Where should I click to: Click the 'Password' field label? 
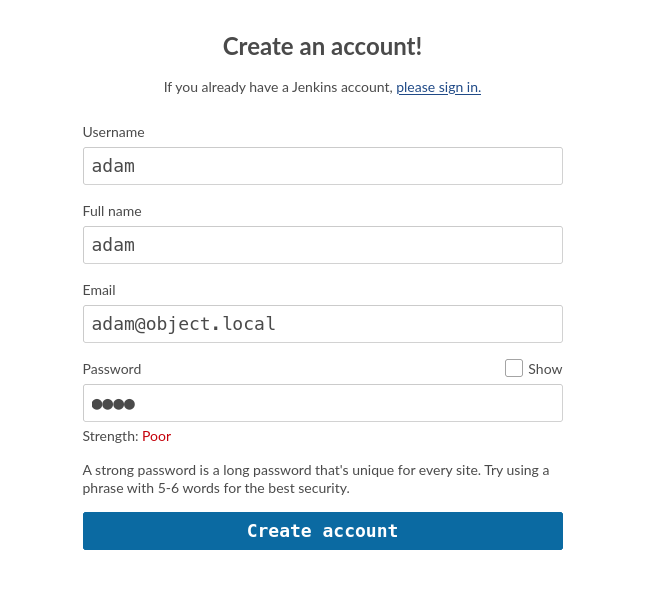point(112,369)
